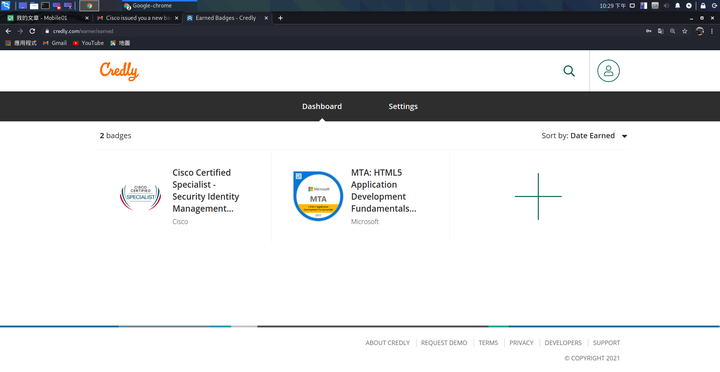Open Credly search magnifier

569,71
